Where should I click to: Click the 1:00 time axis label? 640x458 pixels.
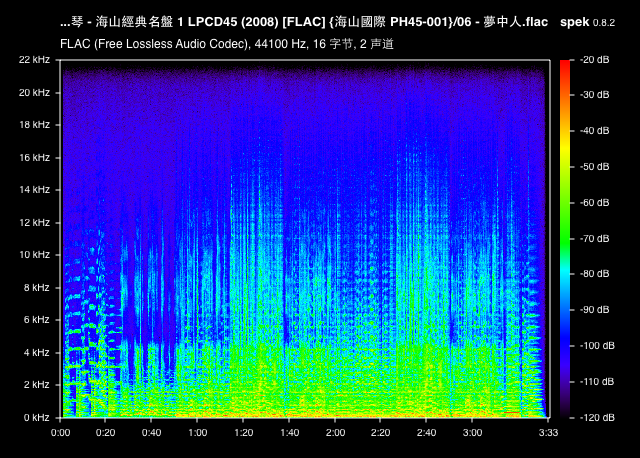click(198, 432)
